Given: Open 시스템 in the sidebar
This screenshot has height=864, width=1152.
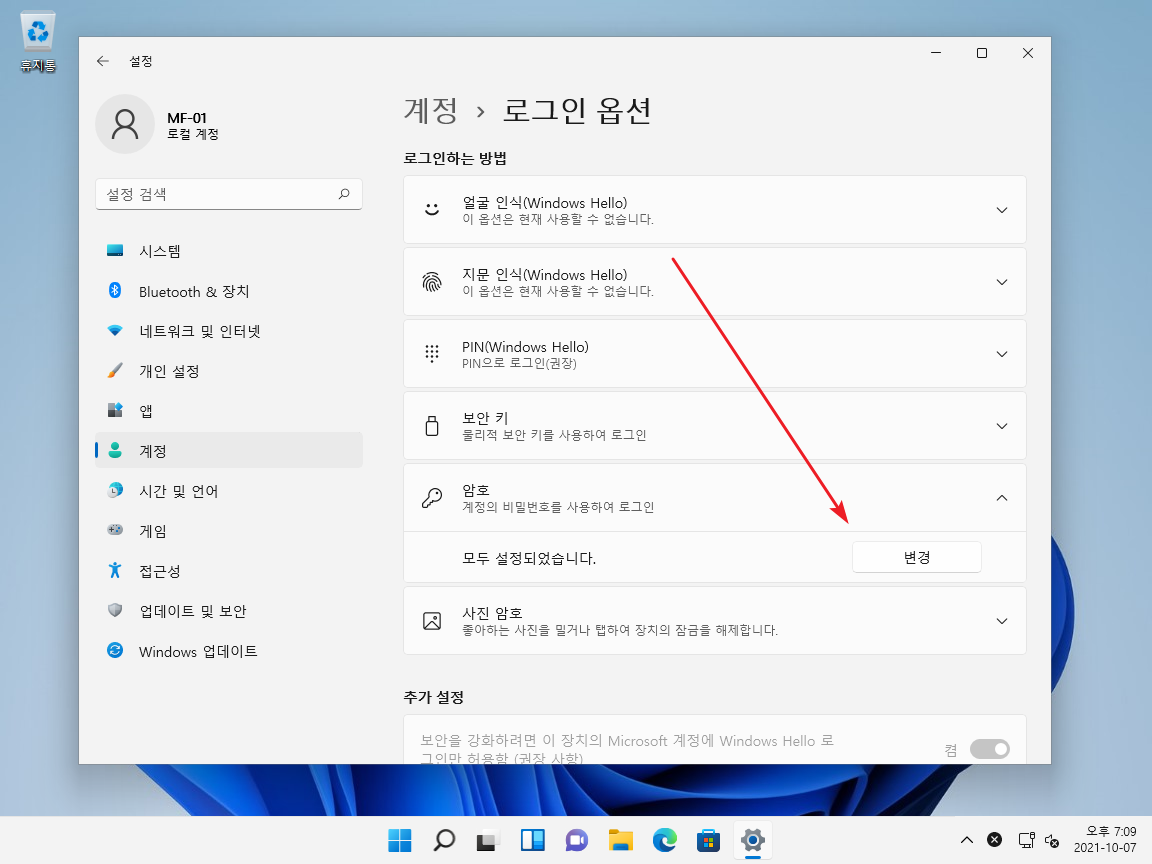Looking at the screenshot, I should click(228, 251).
